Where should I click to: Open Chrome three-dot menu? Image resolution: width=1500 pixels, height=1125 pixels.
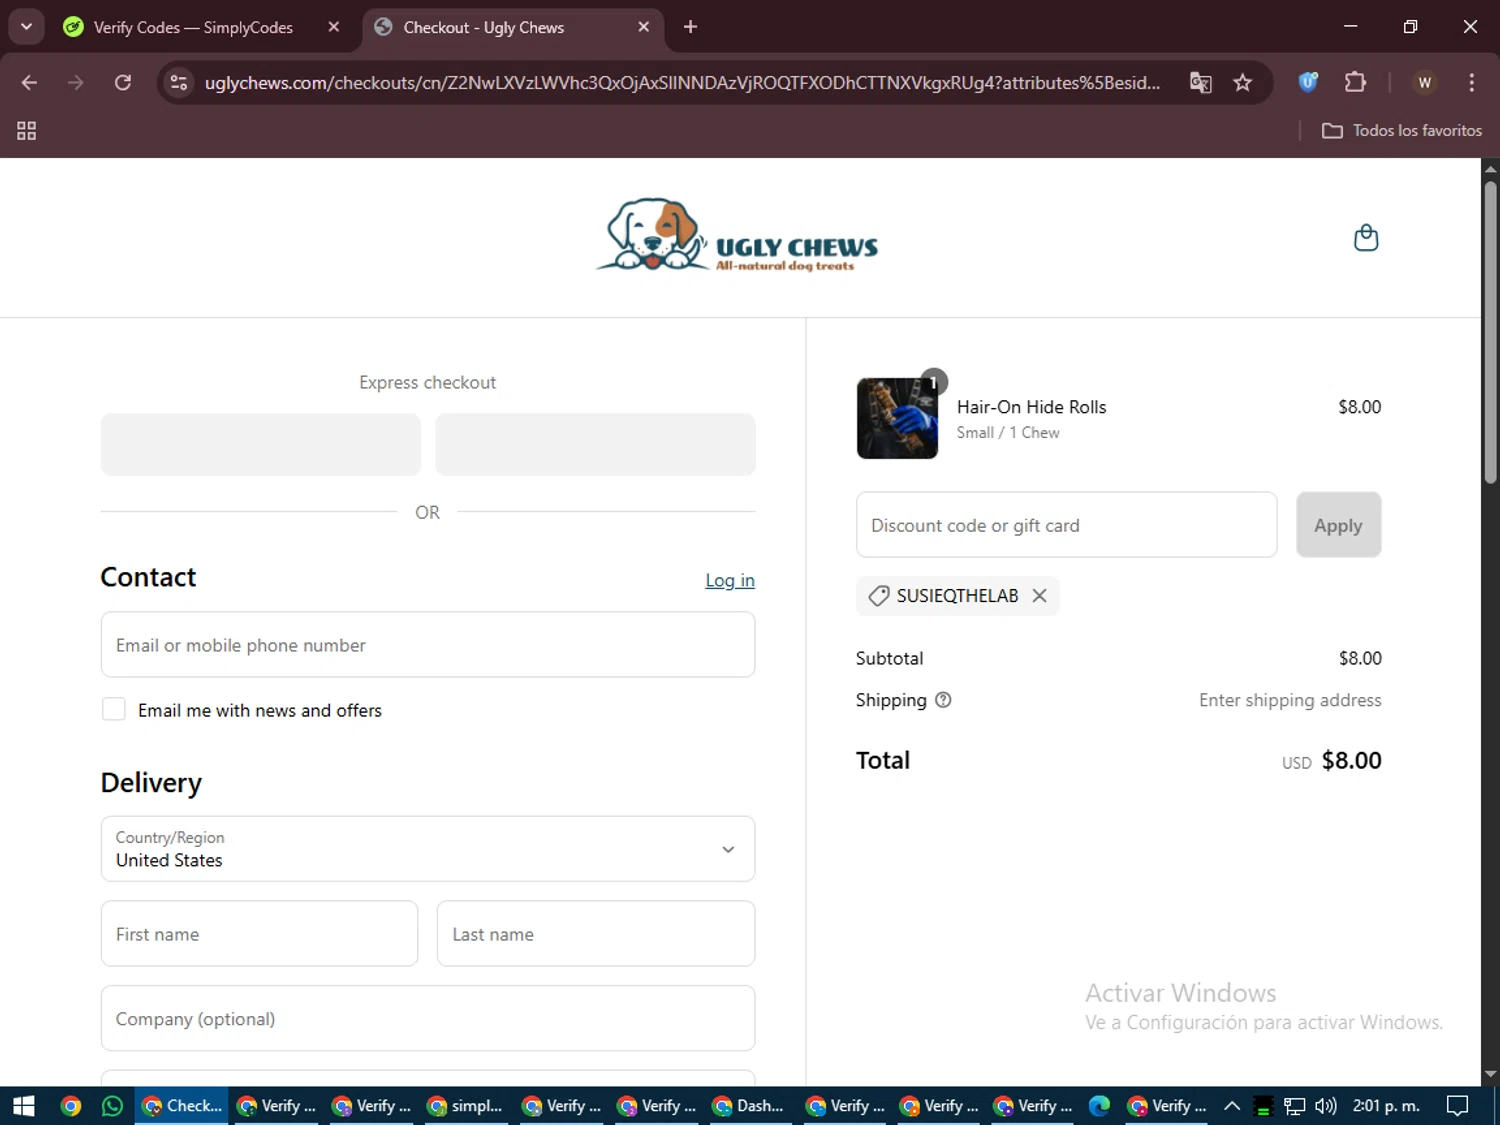(1471, 83)
